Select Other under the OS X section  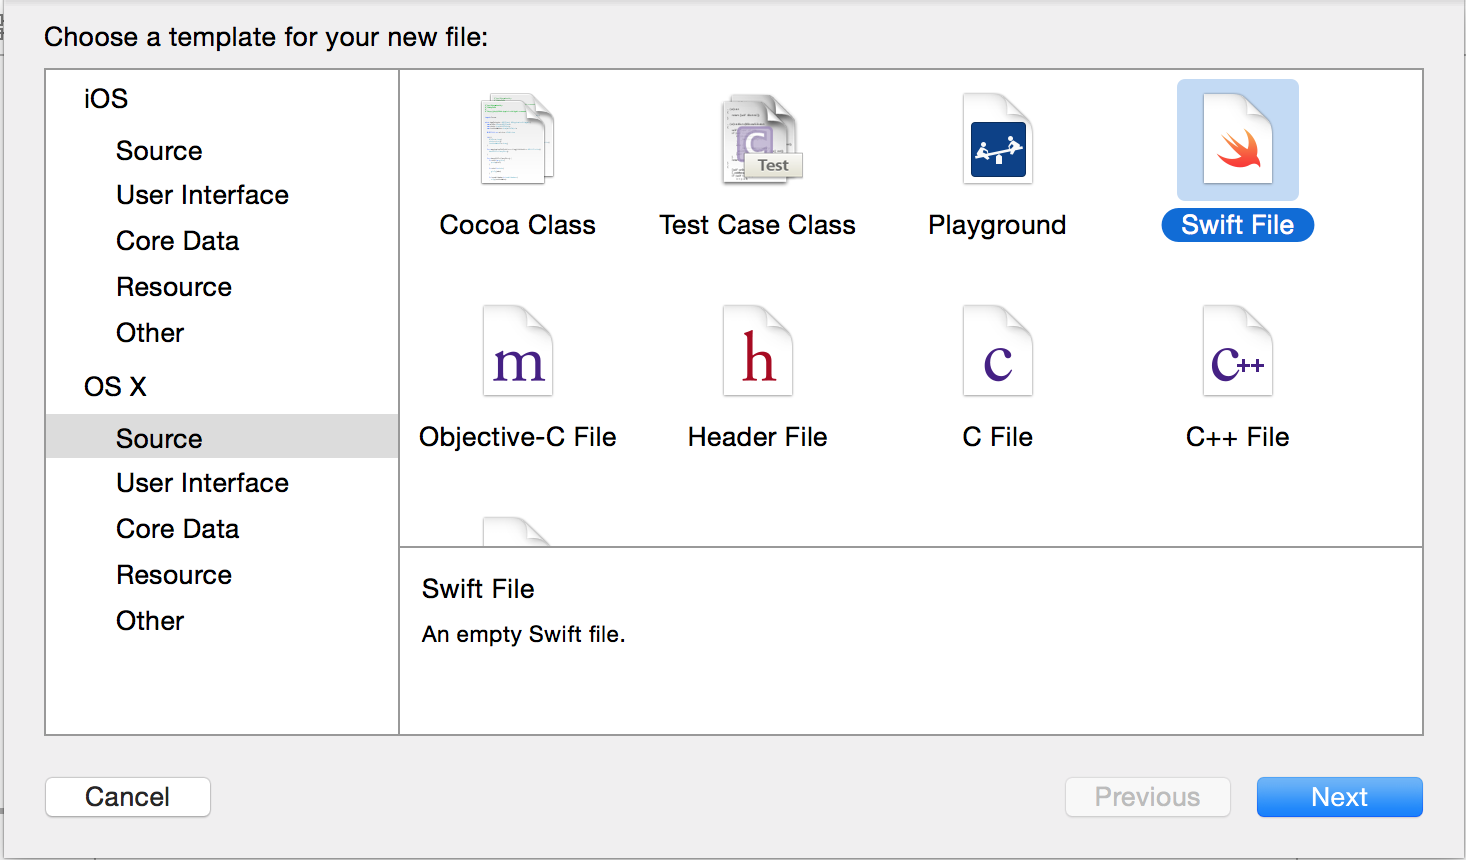point(149,620)
